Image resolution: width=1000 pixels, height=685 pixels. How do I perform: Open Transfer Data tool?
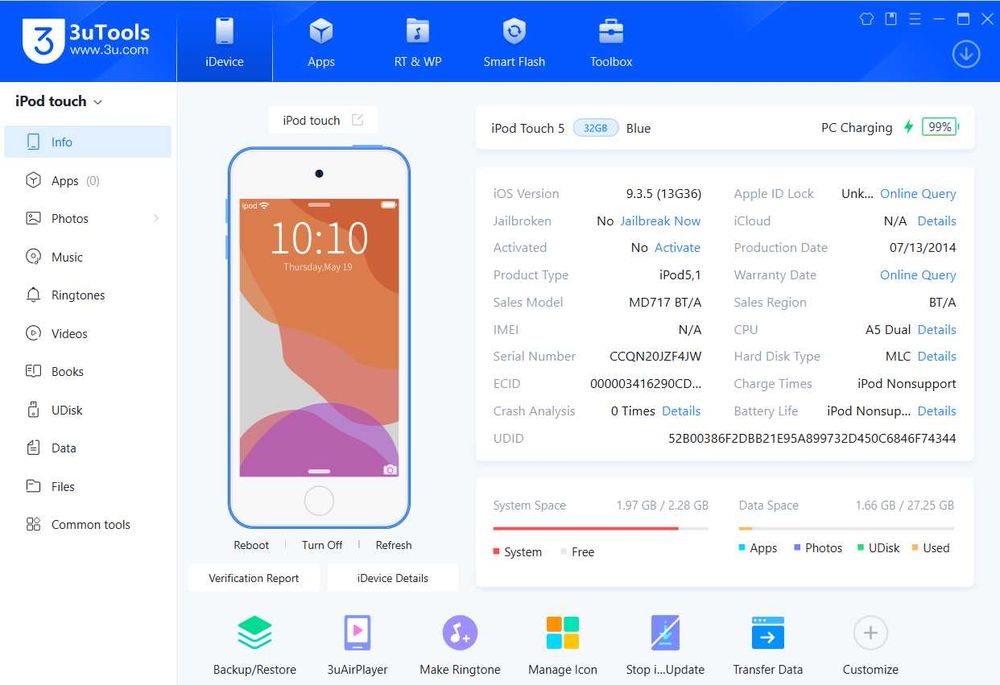[x=768, y=645]
